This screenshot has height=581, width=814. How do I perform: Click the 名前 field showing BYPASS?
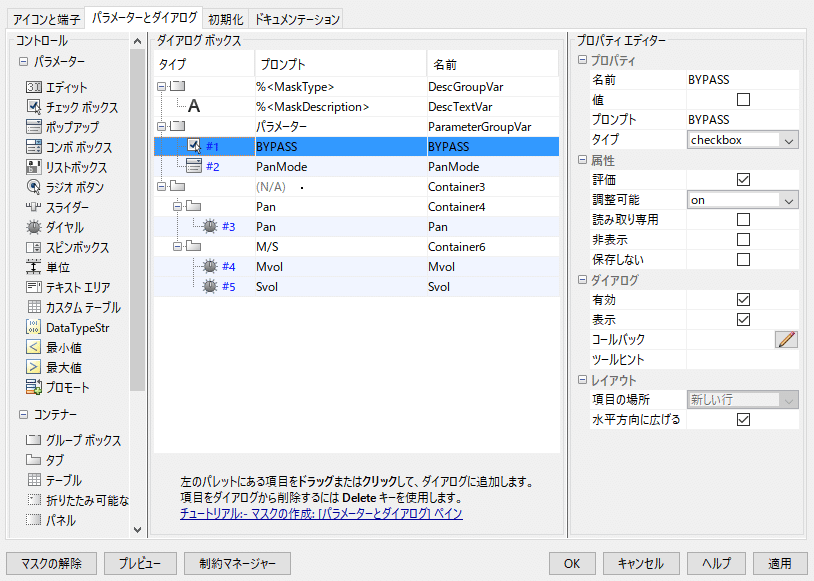(x=742, y=80)
